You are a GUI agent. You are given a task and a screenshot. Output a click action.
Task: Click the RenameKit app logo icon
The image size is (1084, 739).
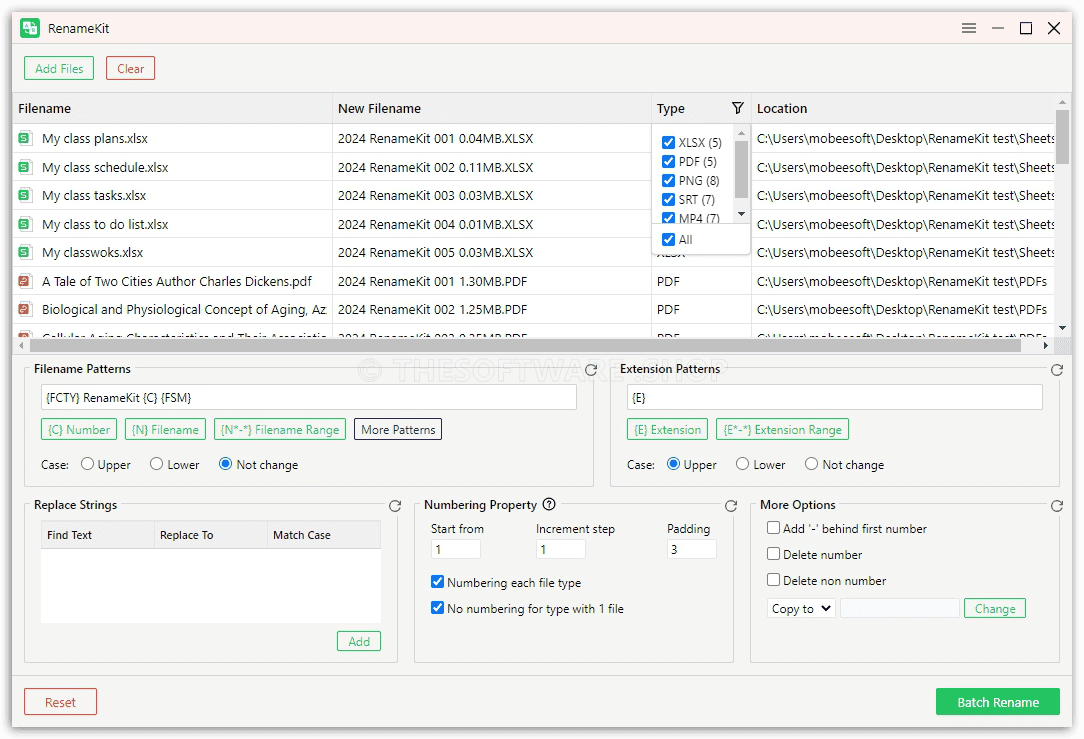pyautogui.click(x=30, y=28)
